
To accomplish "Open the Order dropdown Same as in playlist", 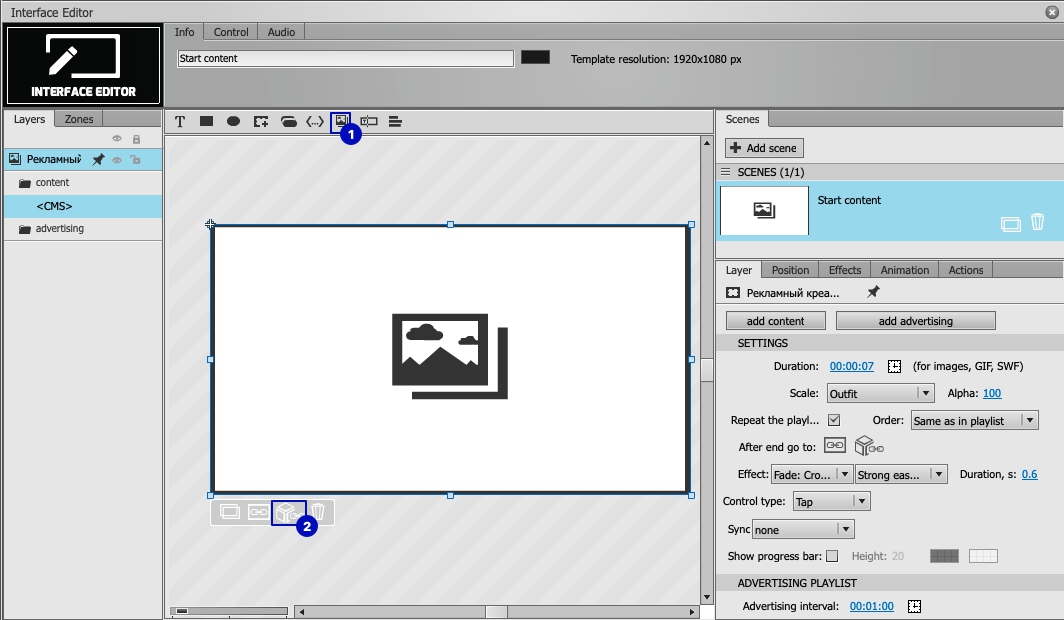I will point(974,421).
